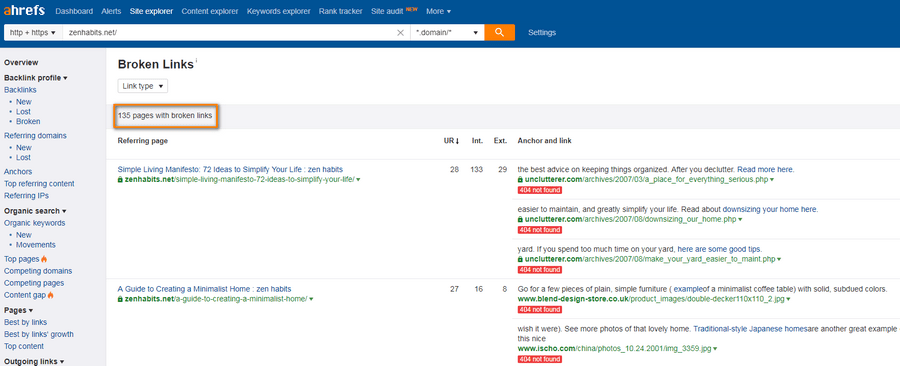Open Content explorer in top navigation

[x=210, y=11]
